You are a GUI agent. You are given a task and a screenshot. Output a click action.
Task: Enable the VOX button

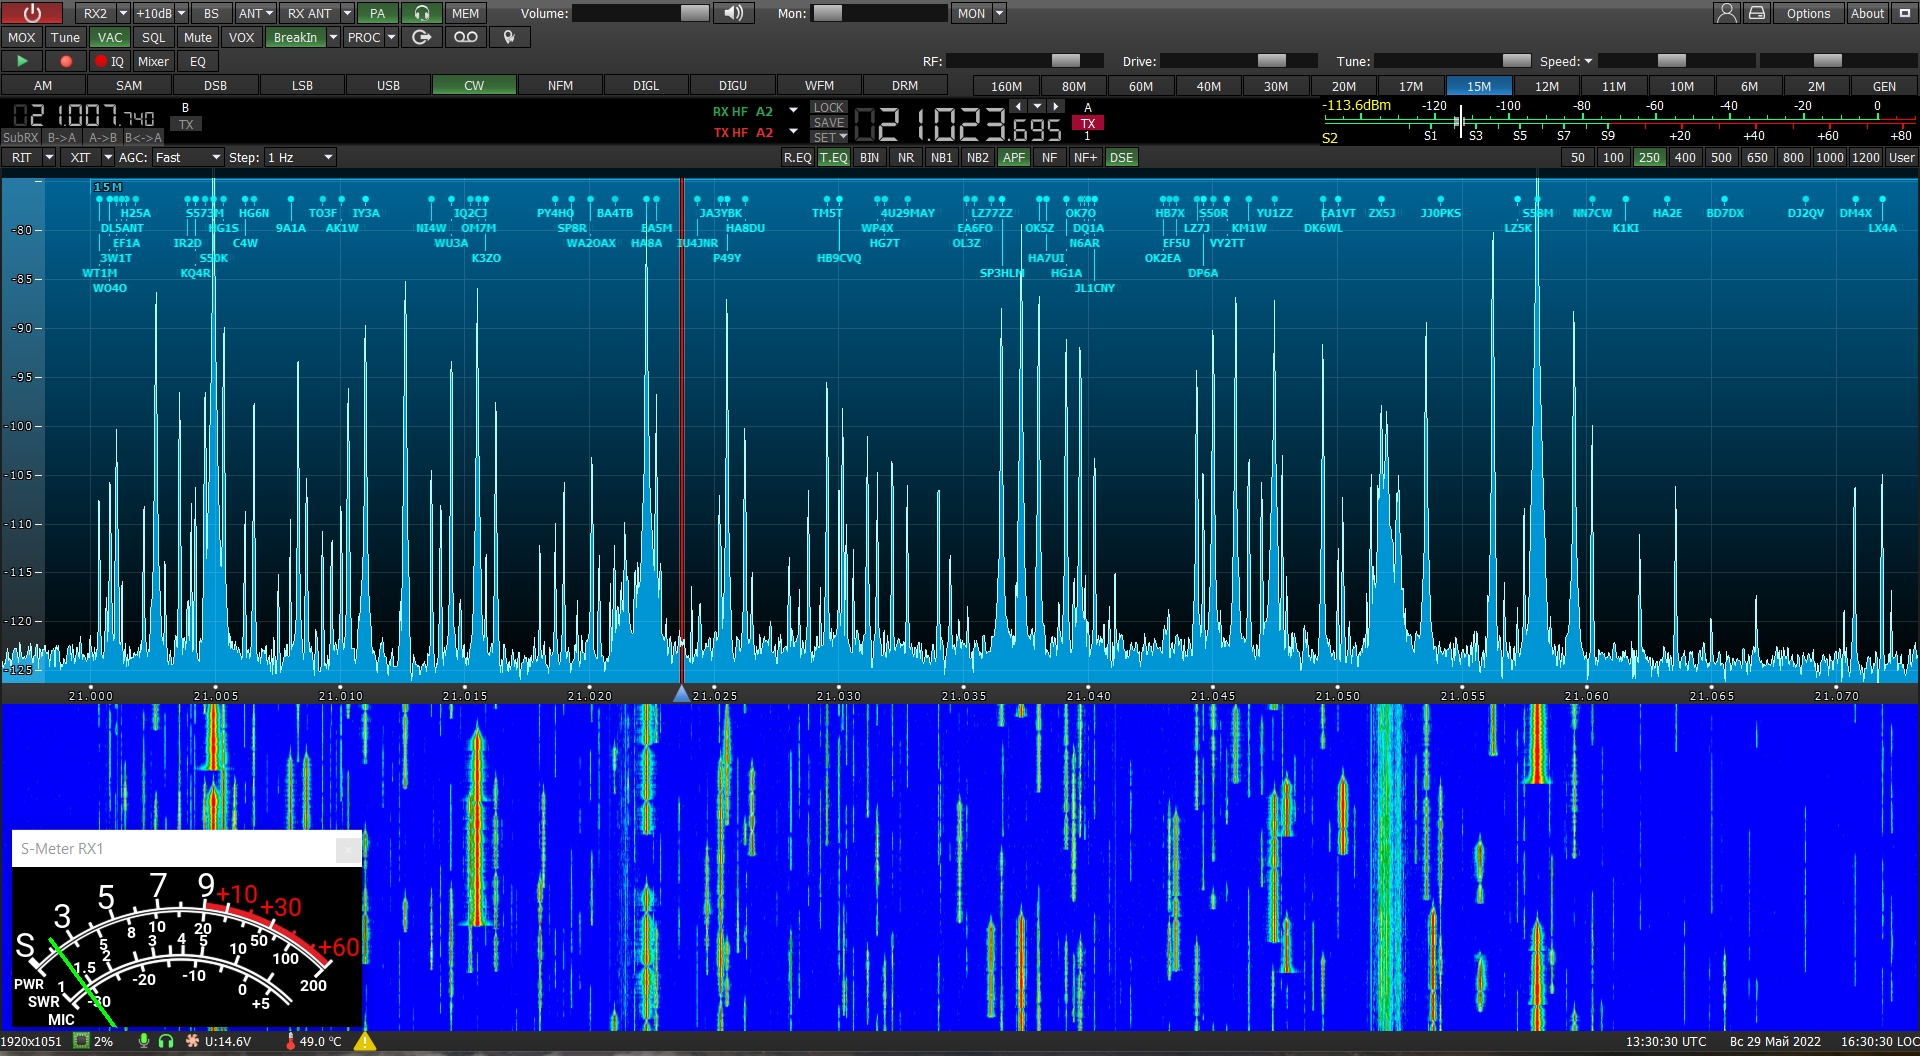241,37
